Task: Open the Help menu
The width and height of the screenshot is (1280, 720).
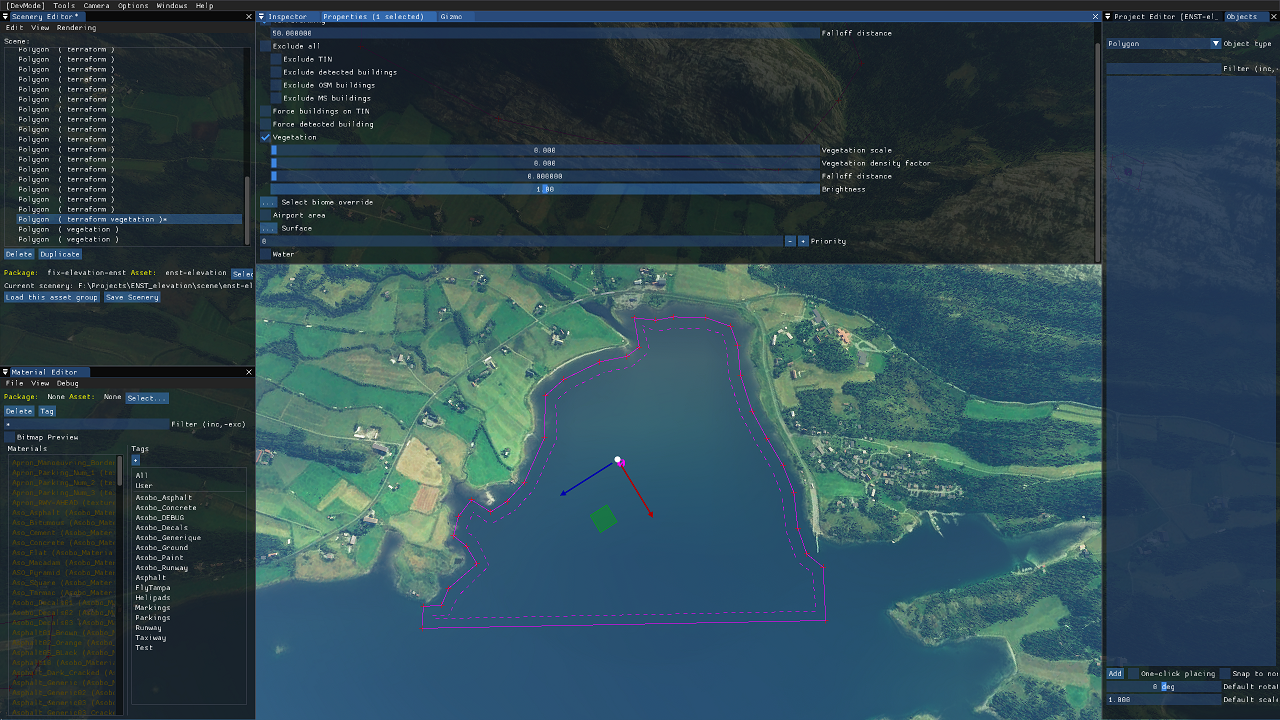Action: coord(204,6)
